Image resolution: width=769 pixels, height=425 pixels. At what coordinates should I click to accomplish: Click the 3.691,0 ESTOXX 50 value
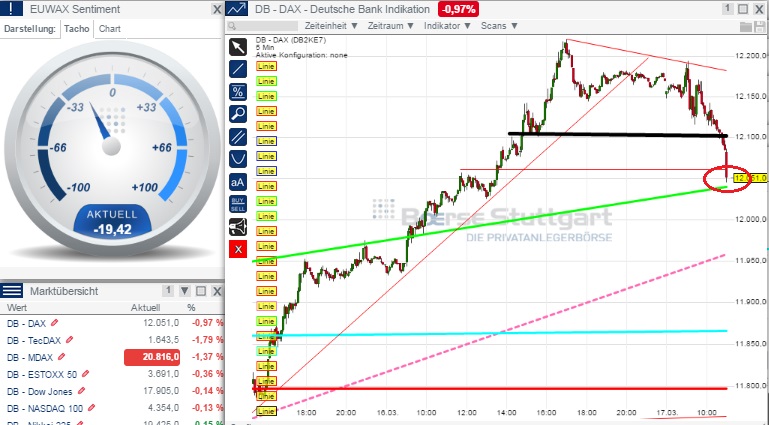pyautogui.click(x=163, y=374)
